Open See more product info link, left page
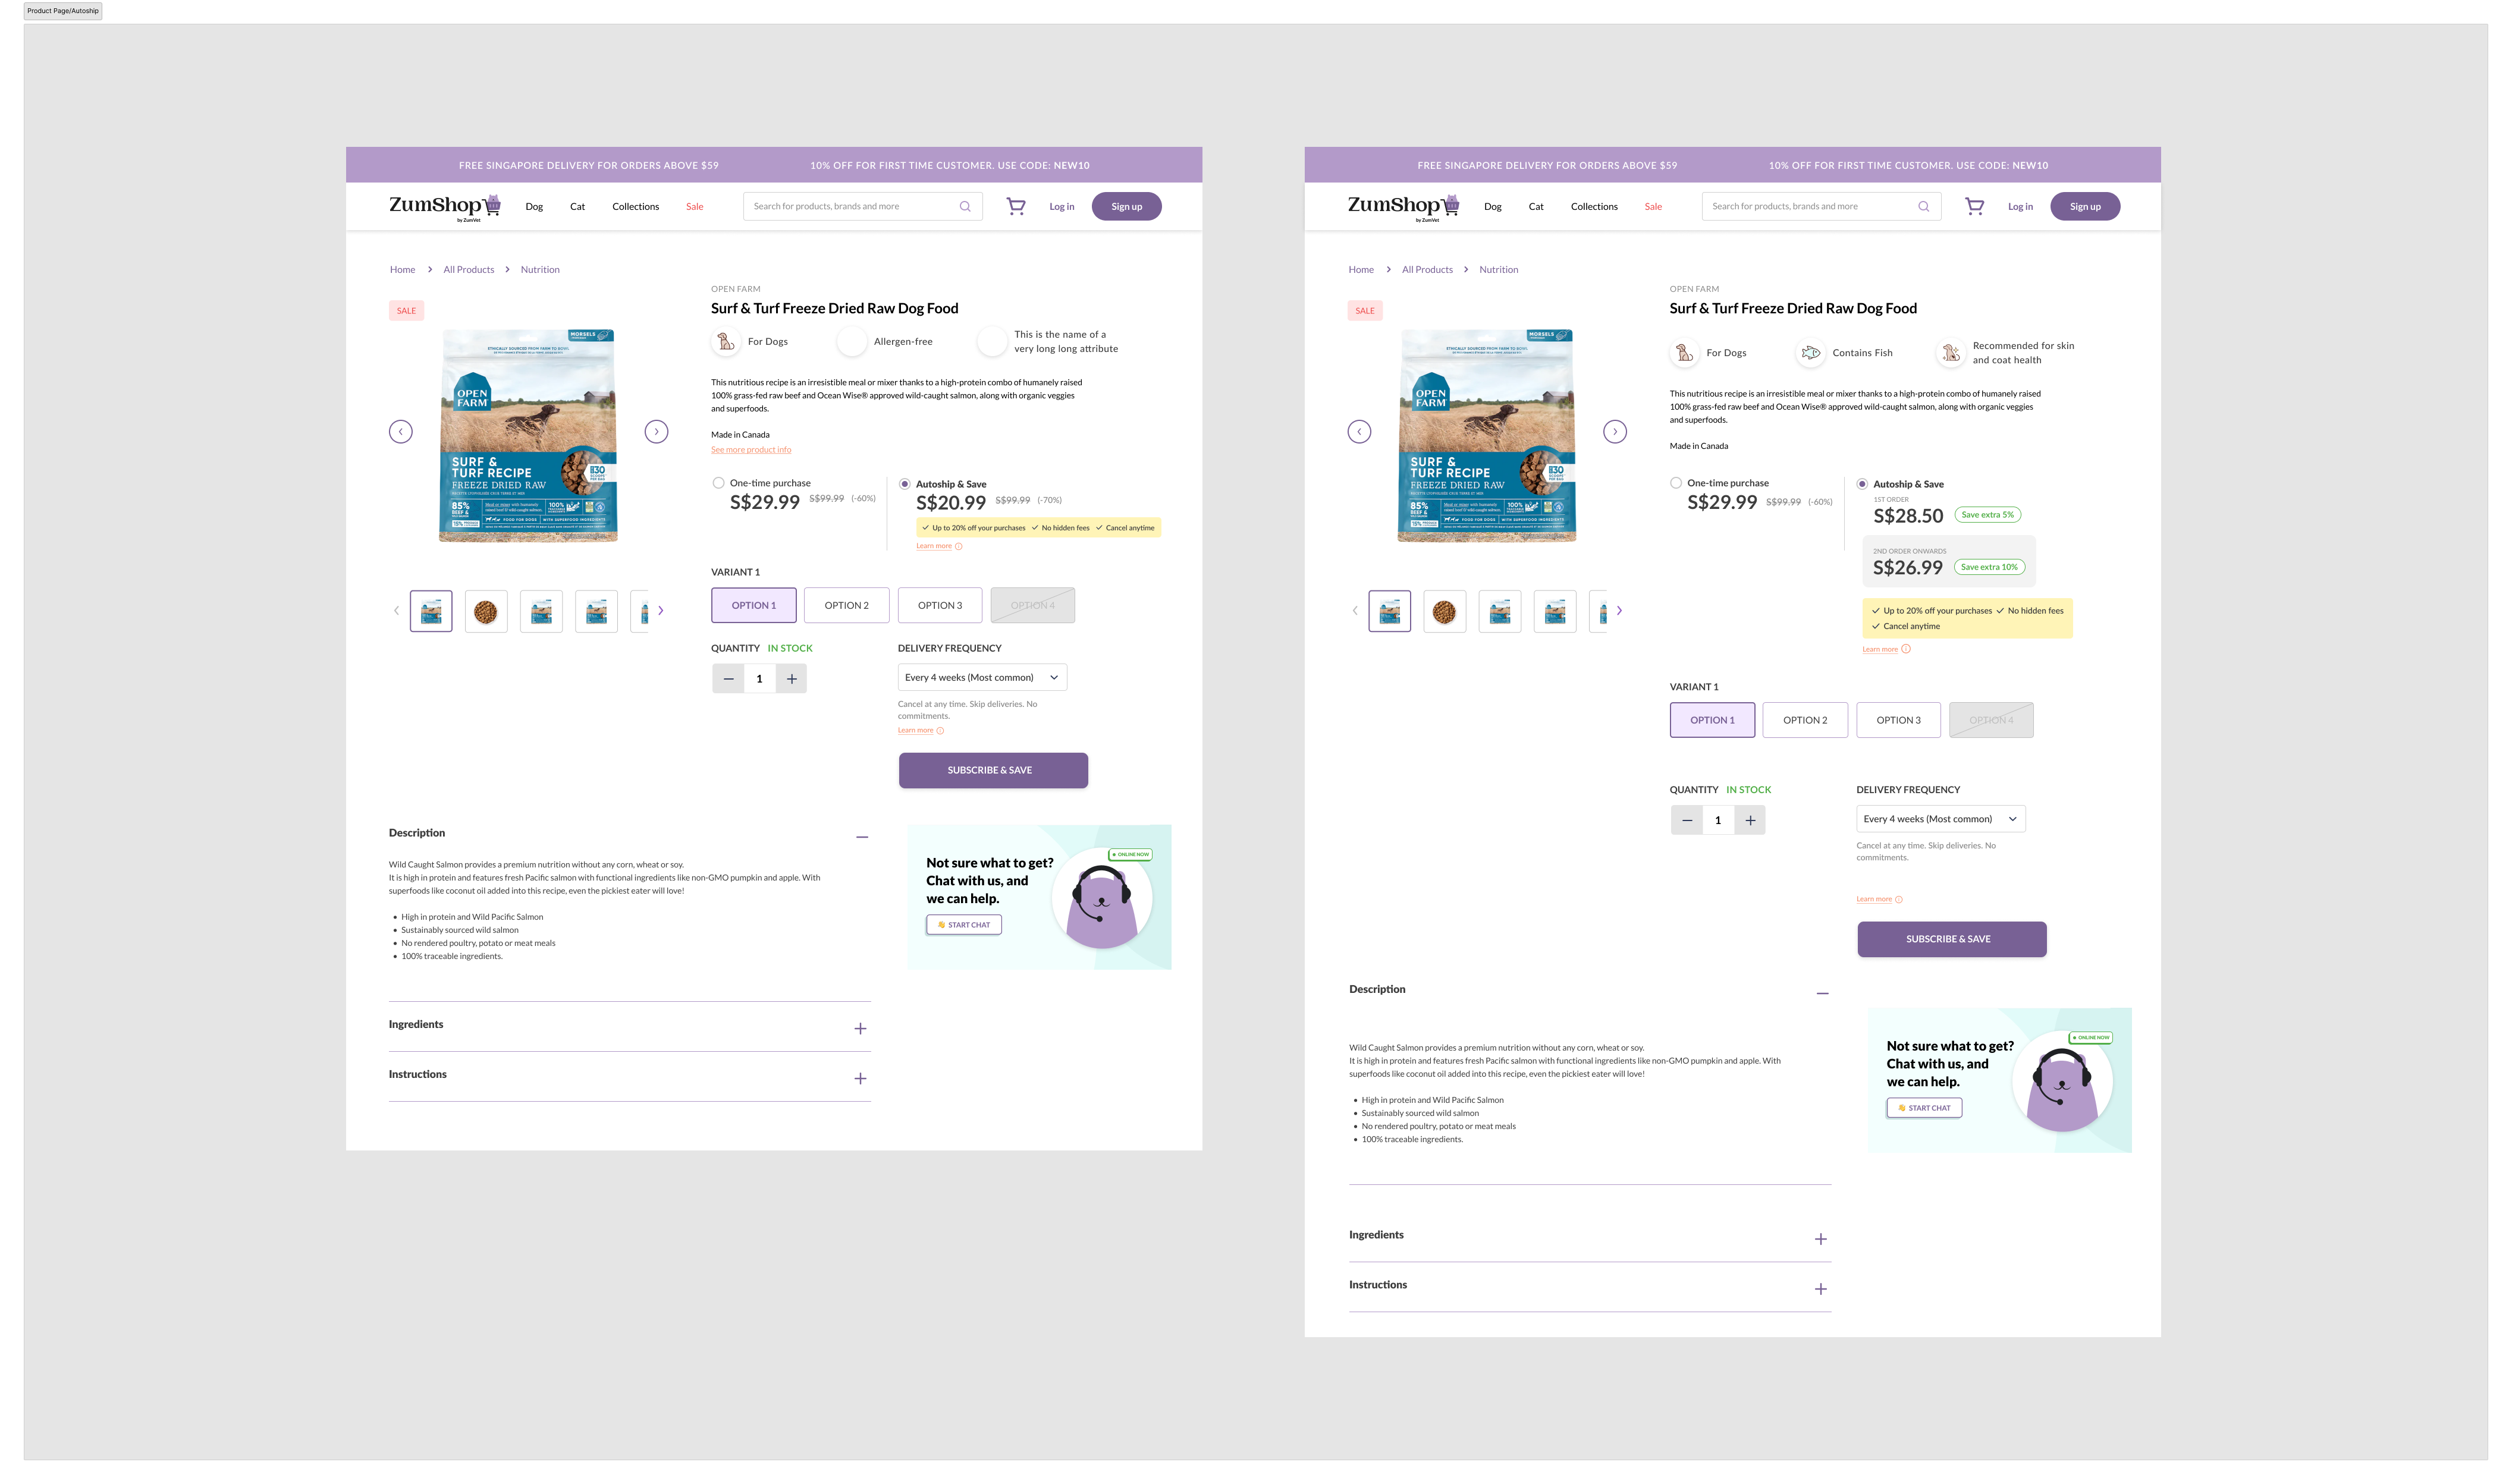Viewport: 2512px width, 1484px height. [x=751, y=450]
